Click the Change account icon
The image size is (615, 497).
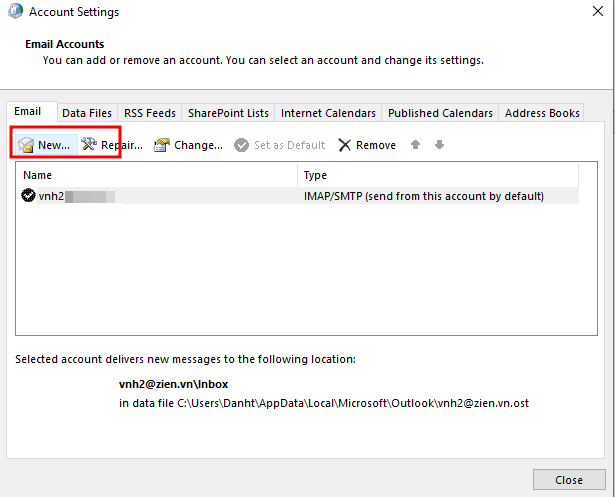[161, 145]
